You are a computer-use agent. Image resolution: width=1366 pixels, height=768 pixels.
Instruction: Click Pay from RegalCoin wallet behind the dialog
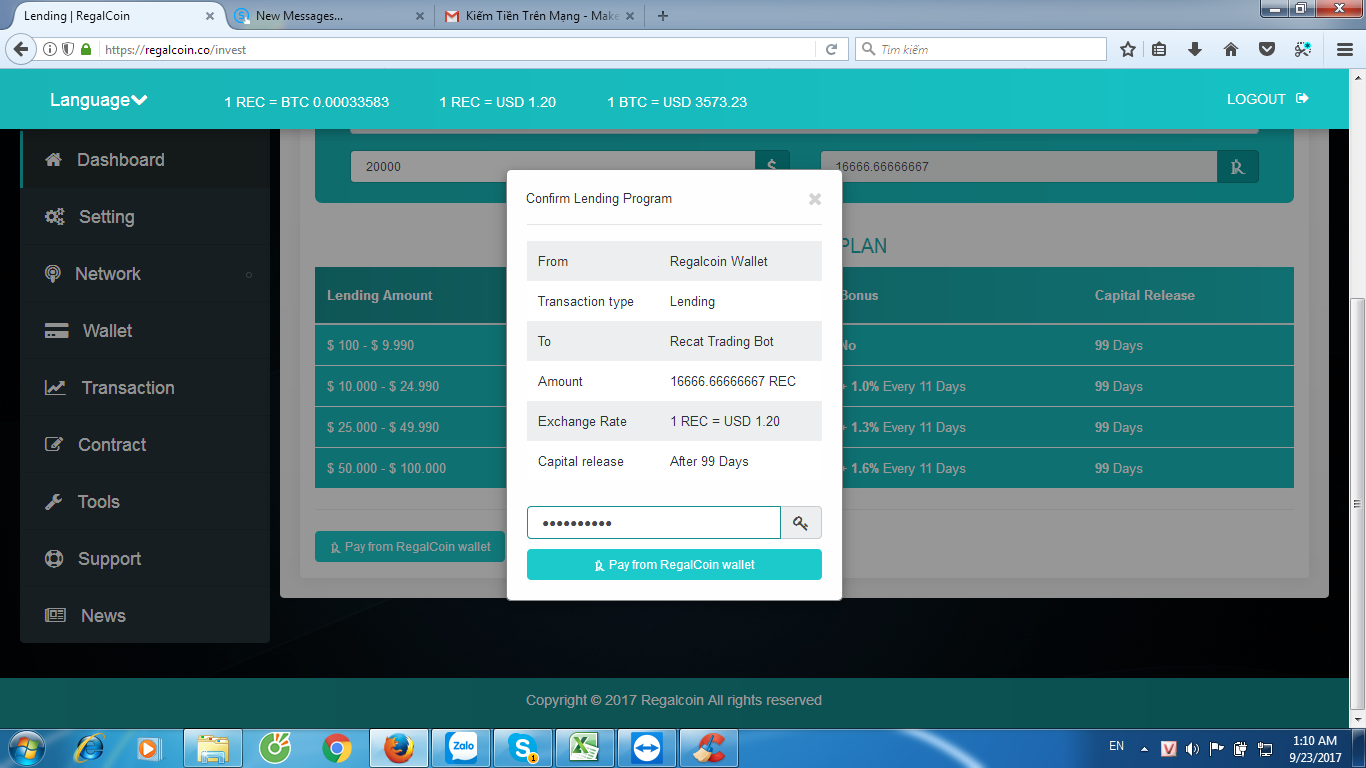coord(410,547)
